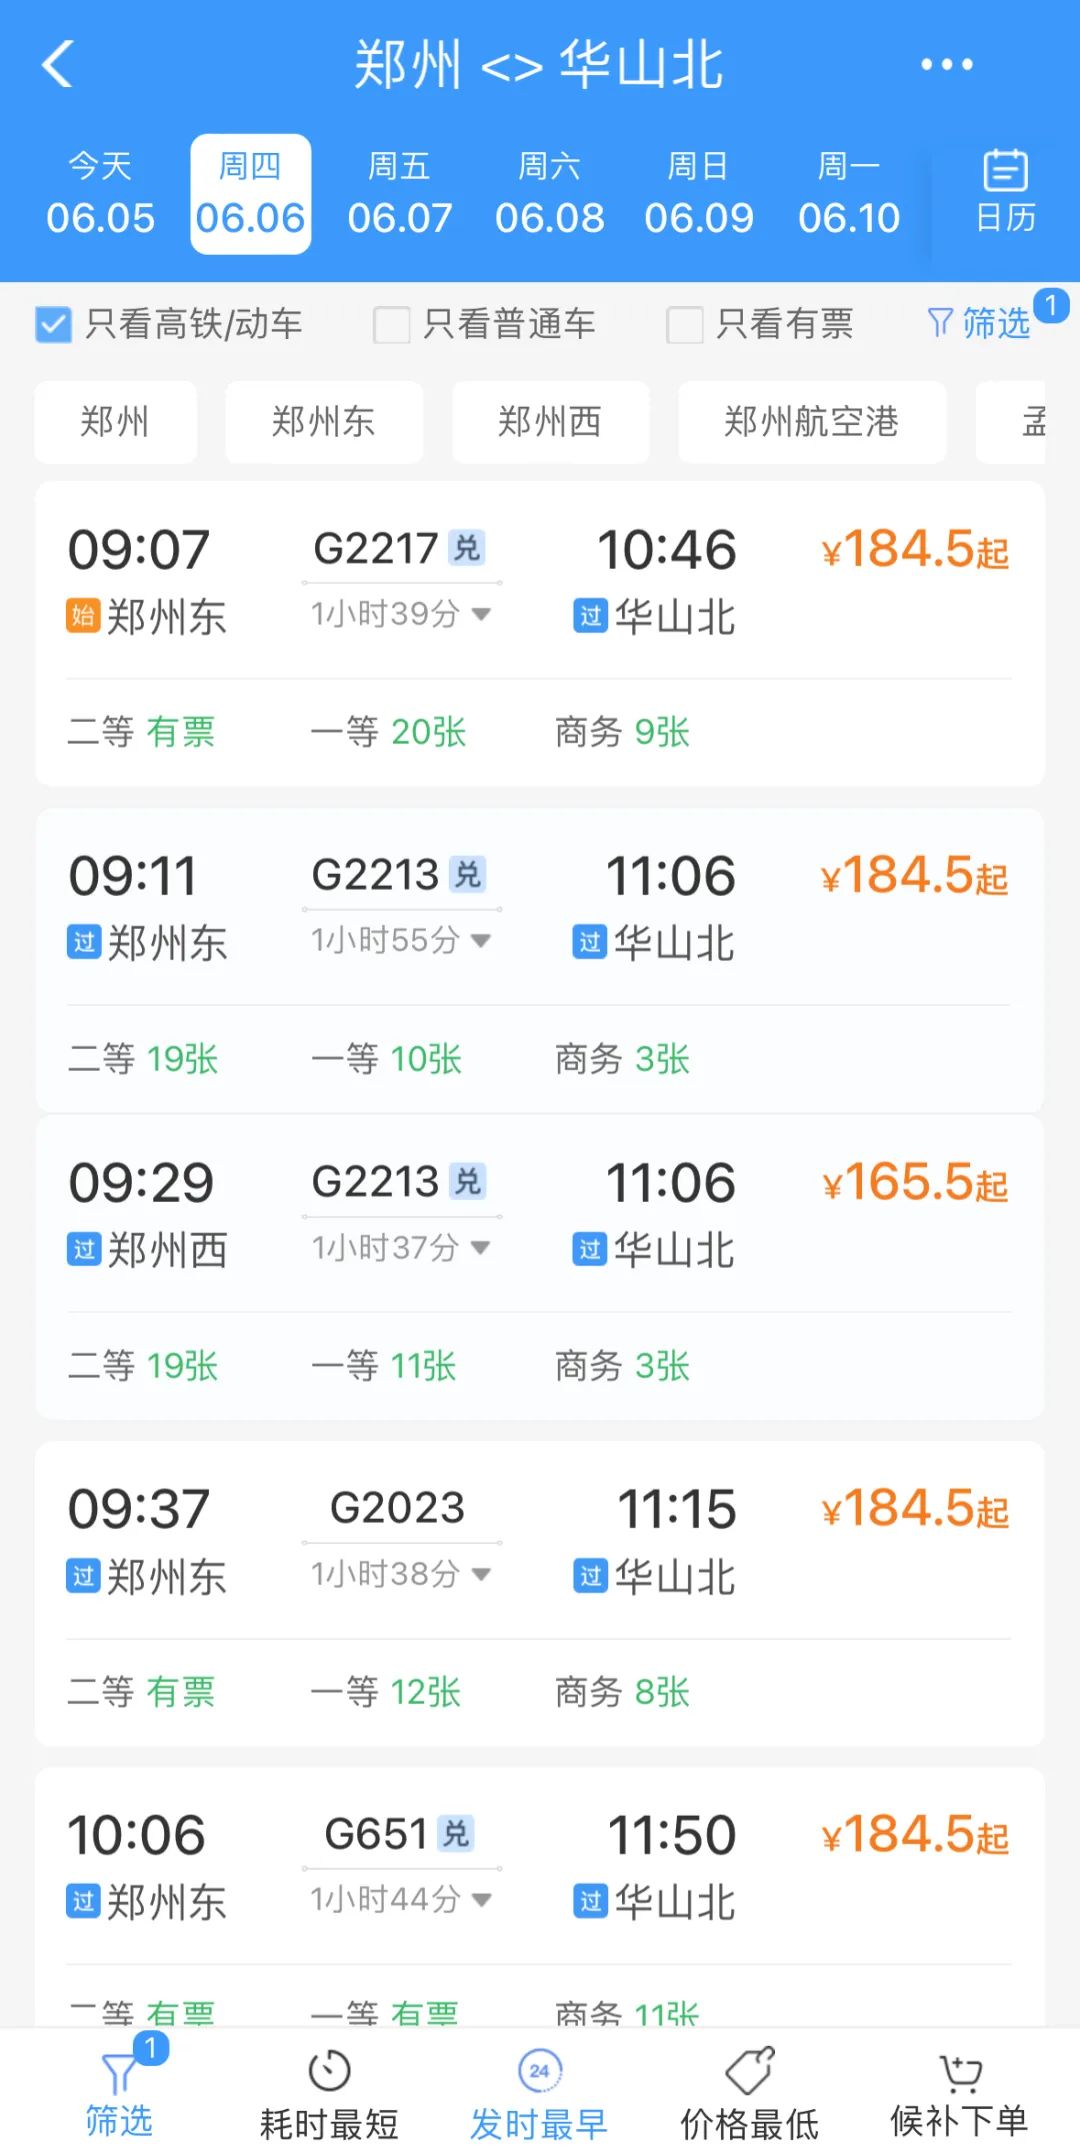The image size is (1080, 2153).
Task: Expand the 1小时55分 duration arrow
Action: 481,940
